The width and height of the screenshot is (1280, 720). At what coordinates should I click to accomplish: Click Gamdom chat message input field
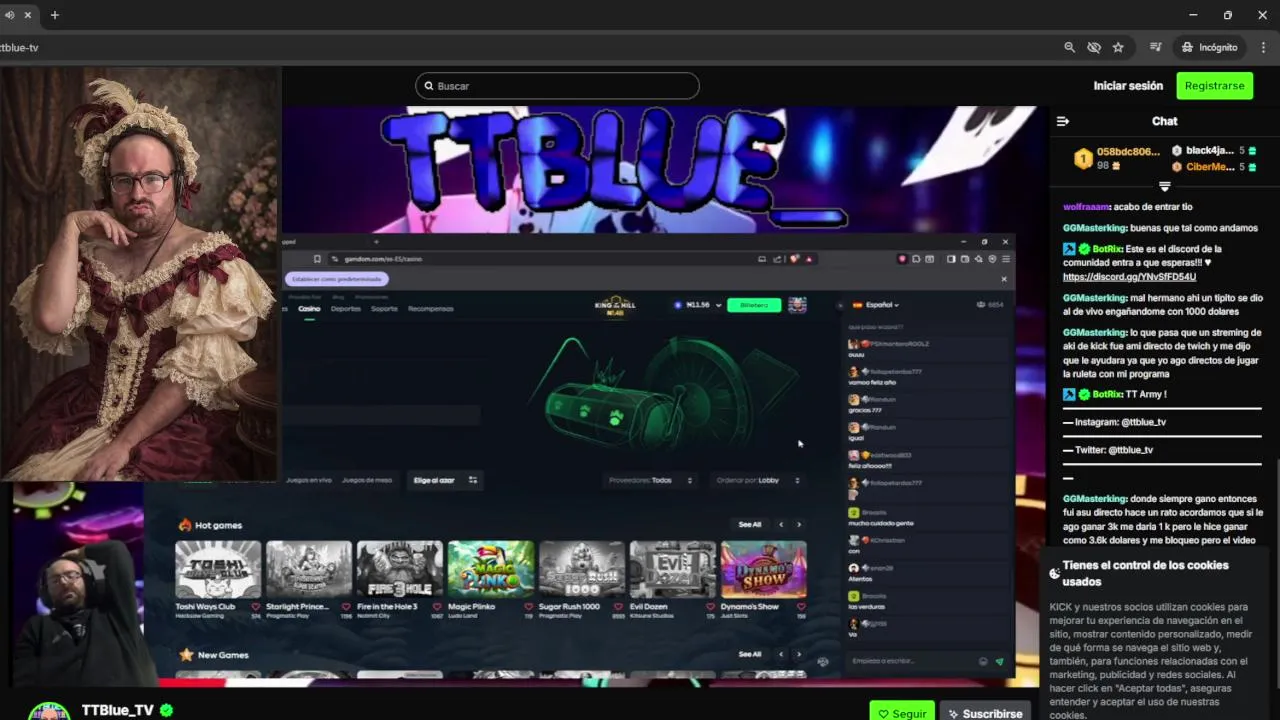pyautogui.click(x=910, y=661)
